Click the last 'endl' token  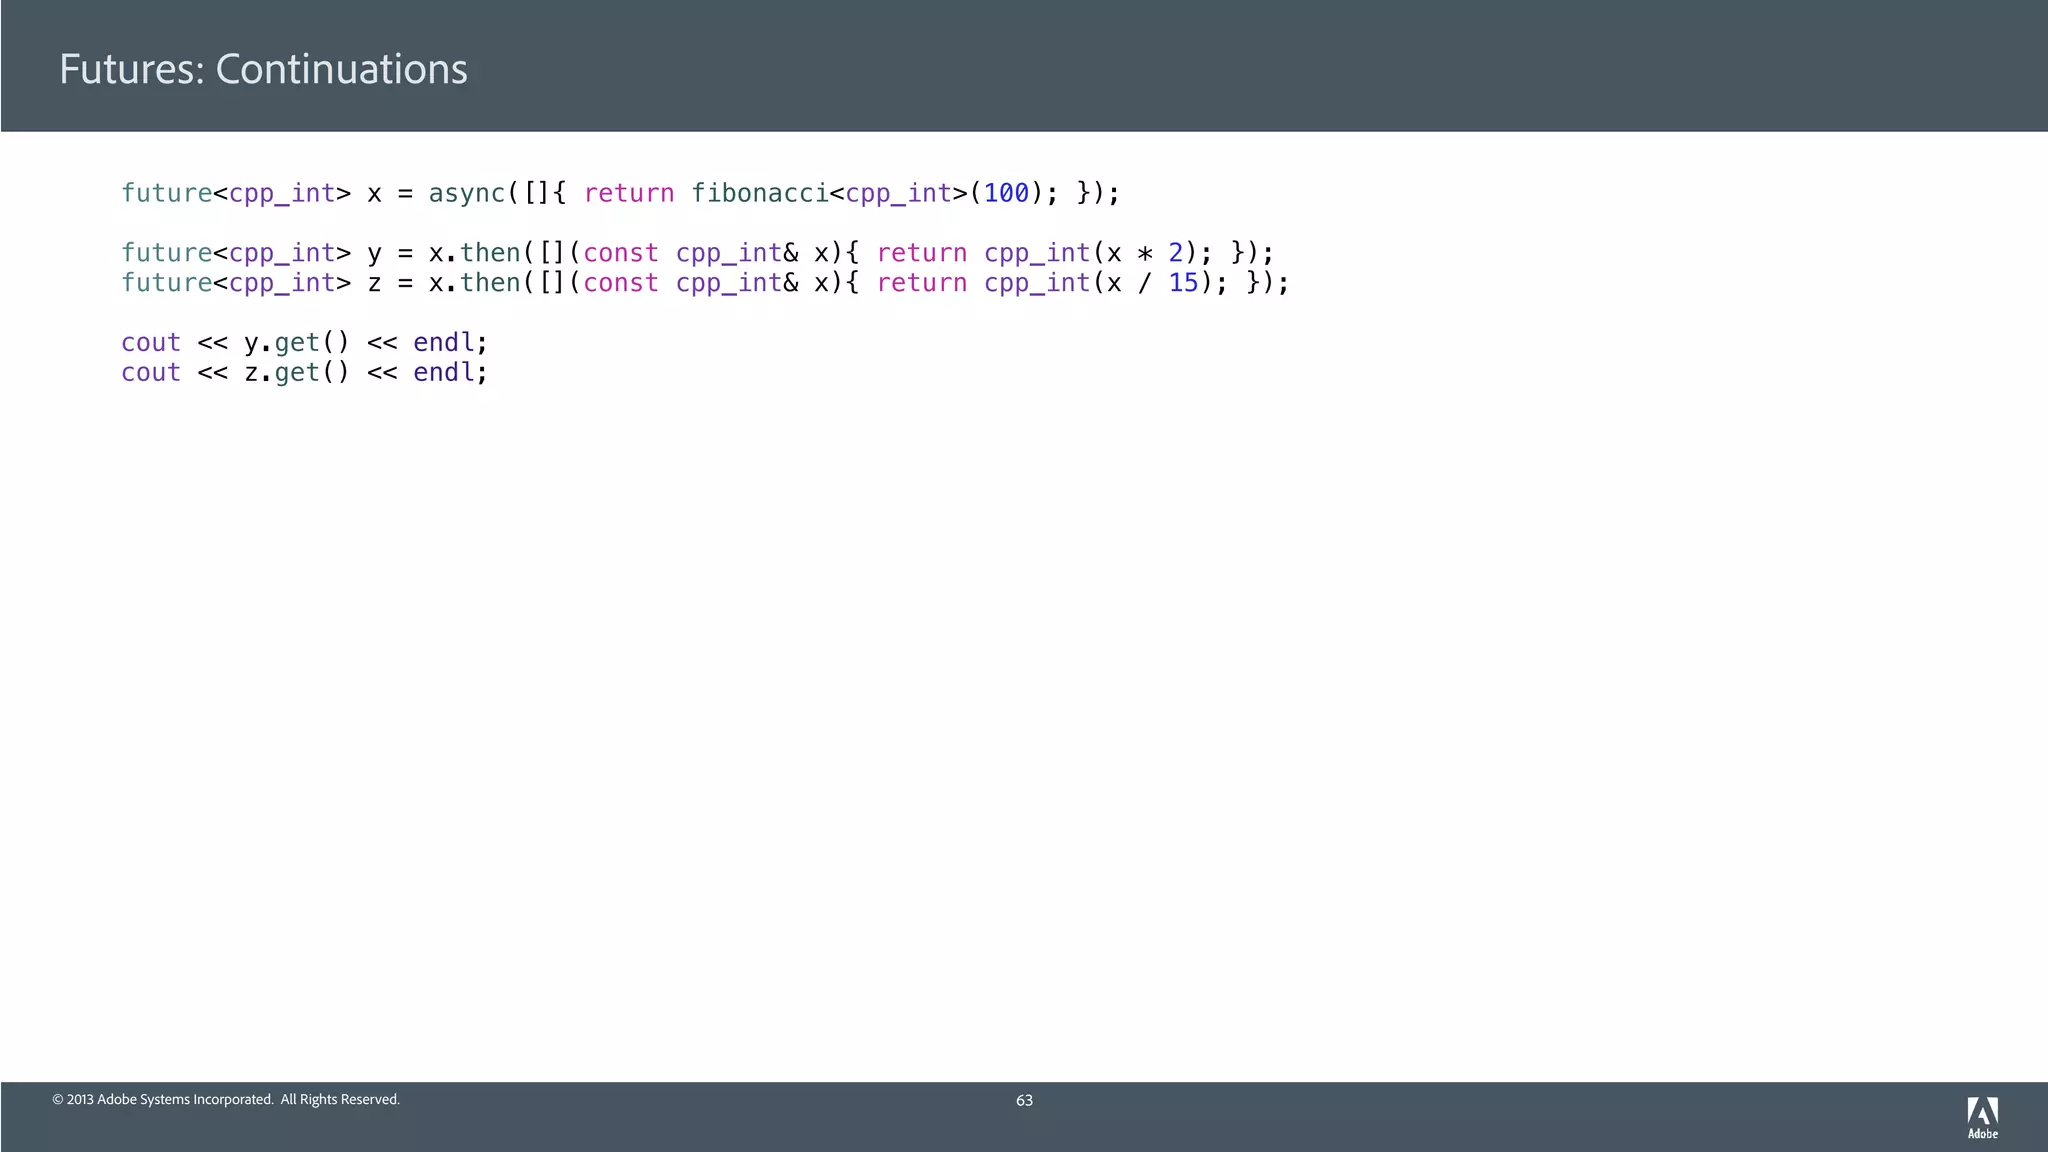pyautogui.click(x=443, y=373)
